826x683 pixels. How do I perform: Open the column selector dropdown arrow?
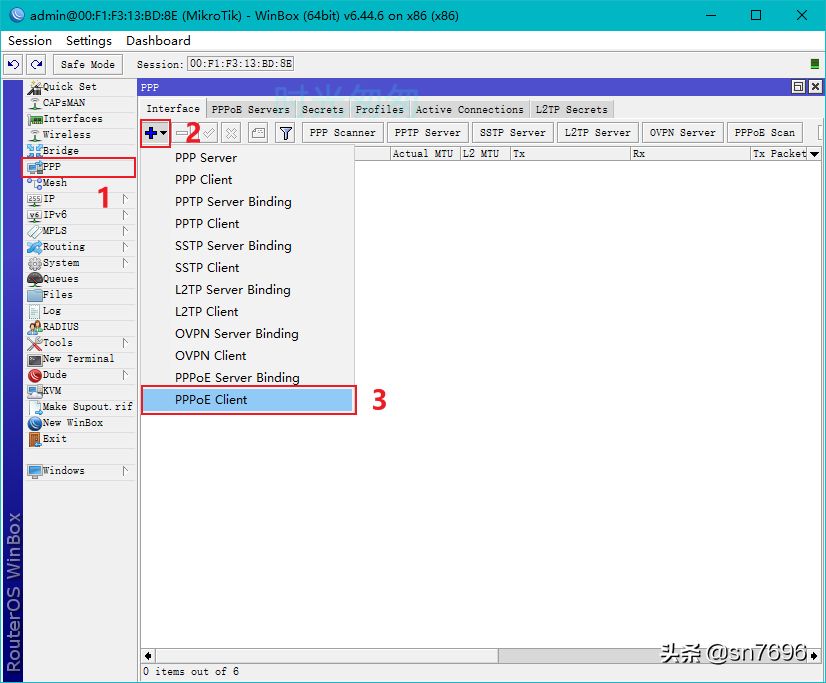(x=814, y=154)
